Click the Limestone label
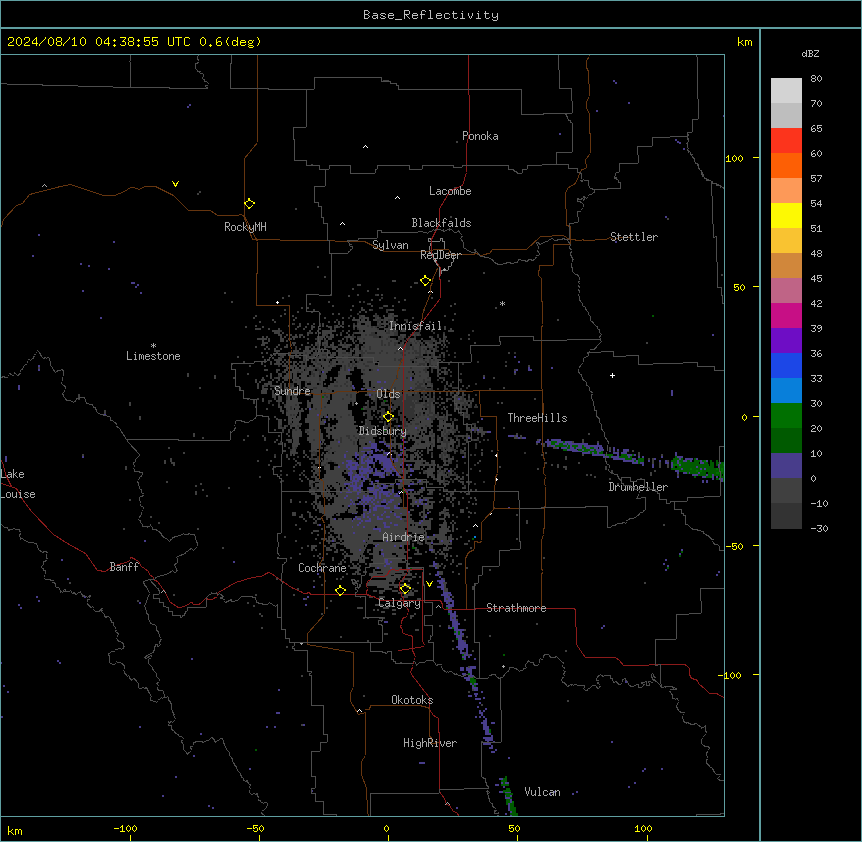 point(153,356)
